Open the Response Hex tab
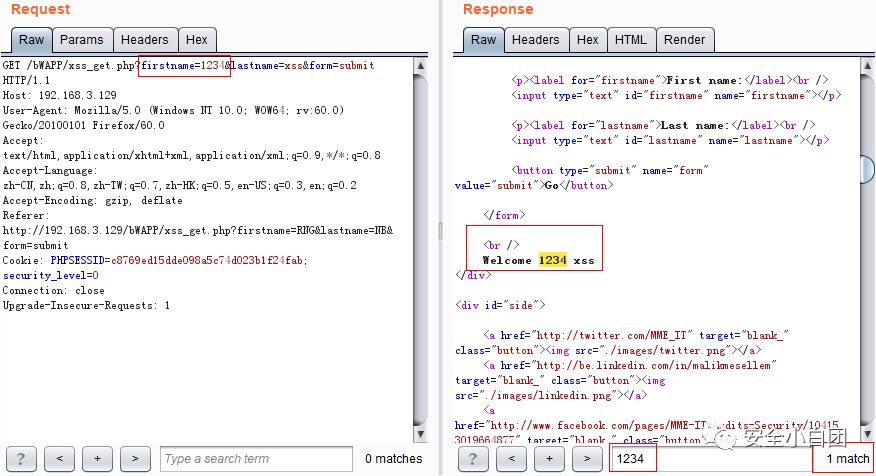The height and width of the screenshot is (476, 876). pyautogui.click(x=588, y=40)
